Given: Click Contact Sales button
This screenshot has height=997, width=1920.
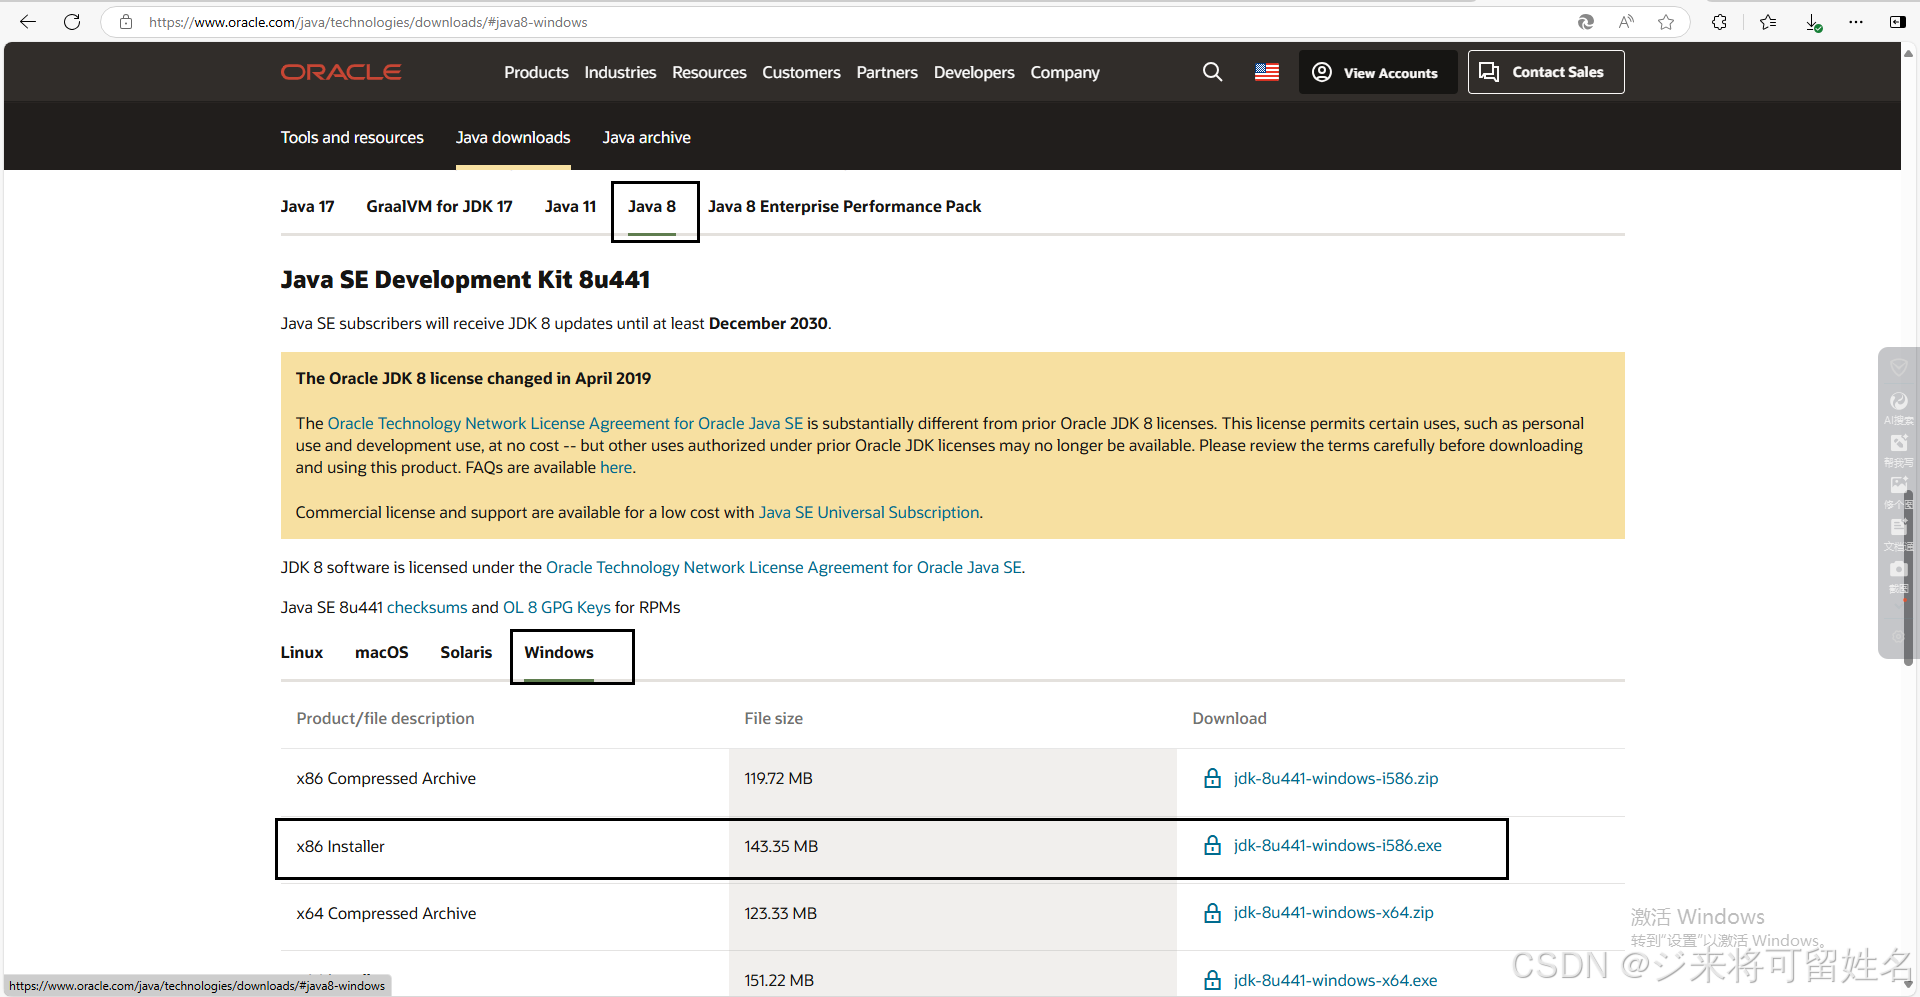Looking at the screenshot, I should [1546, 72].
